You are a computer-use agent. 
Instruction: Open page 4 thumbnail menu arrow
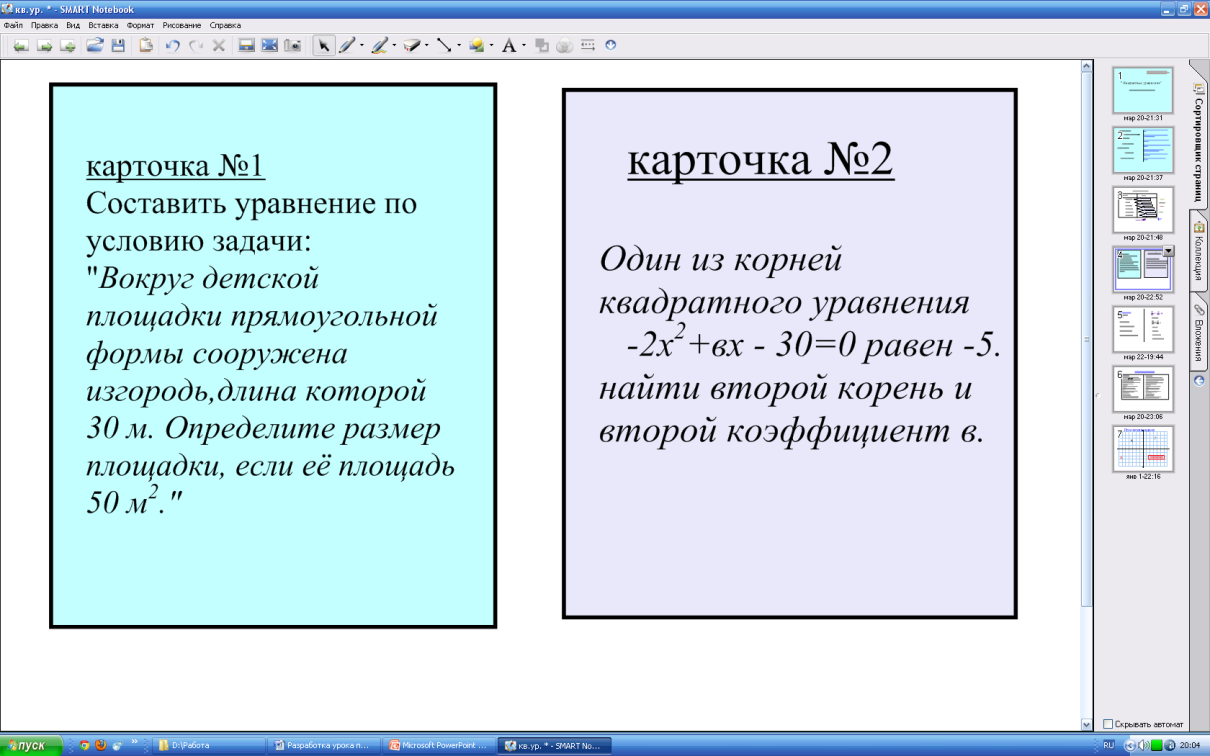pyautogui.click(x=1168, y=251)
